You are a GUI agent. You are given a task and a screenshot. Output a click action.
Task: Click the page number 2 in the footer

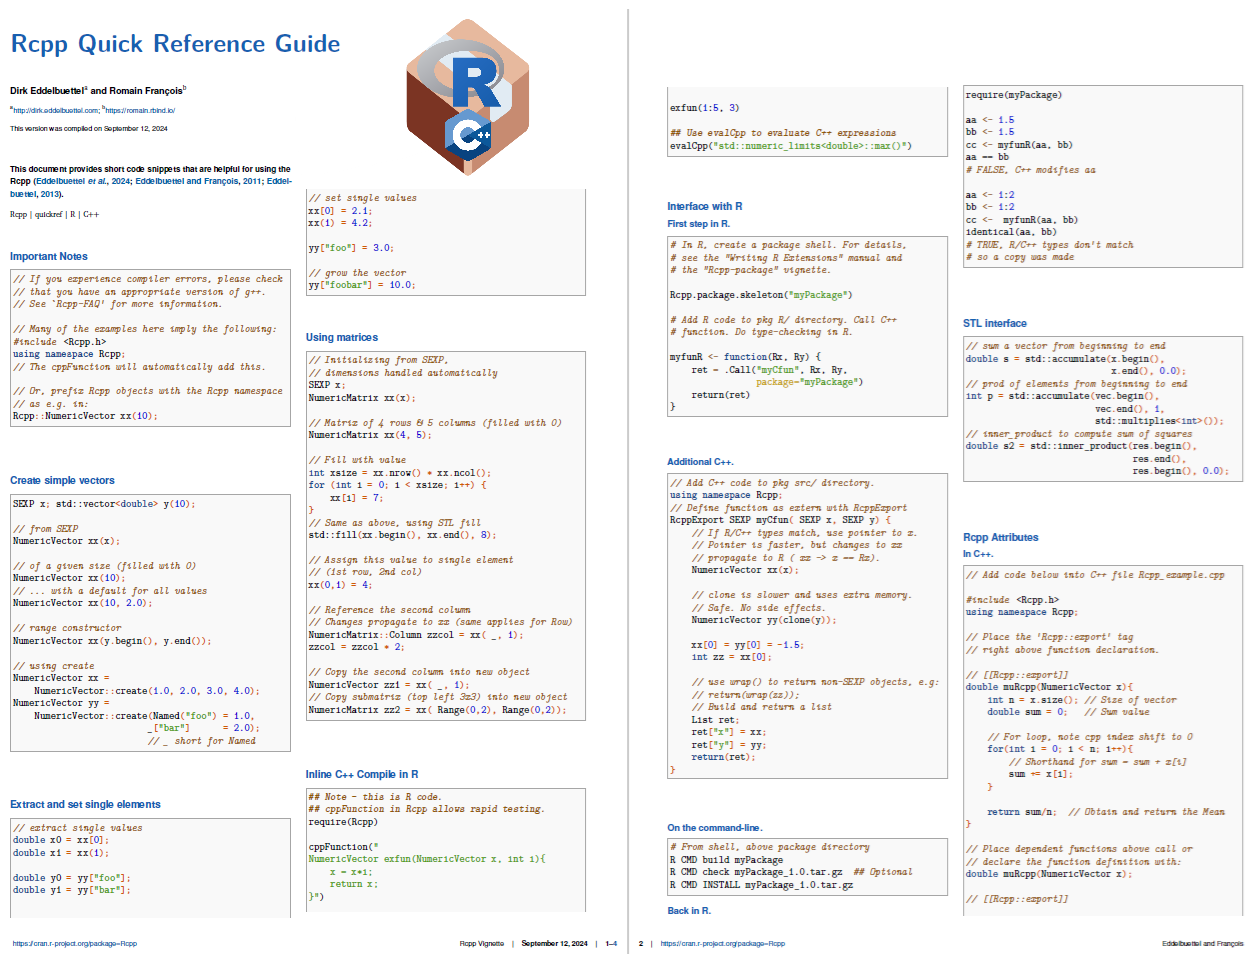click(x=639, y=943)
